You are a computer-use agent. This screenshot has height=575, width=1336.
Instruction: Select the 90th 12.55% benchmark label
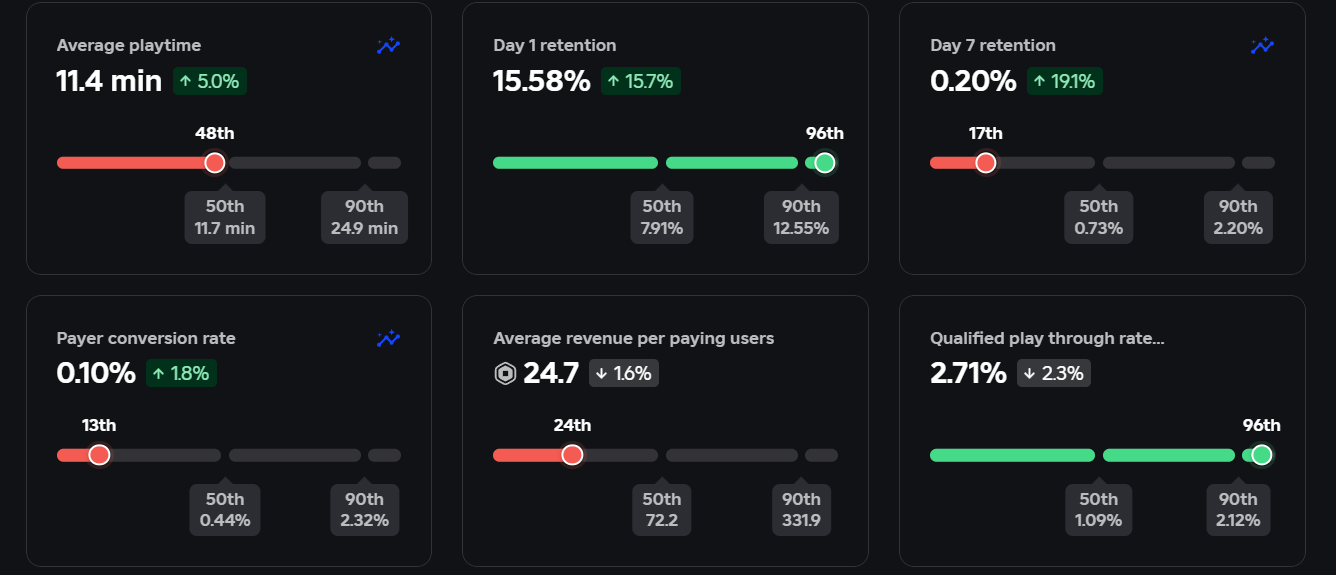click(801, 217)
